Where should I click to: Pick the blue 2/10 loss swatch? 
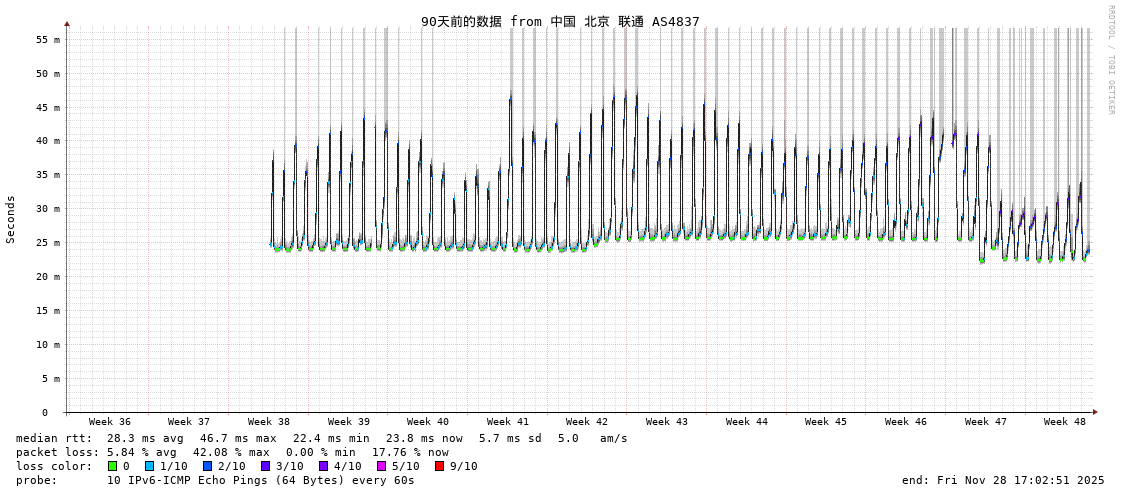(x=207, y=466)
